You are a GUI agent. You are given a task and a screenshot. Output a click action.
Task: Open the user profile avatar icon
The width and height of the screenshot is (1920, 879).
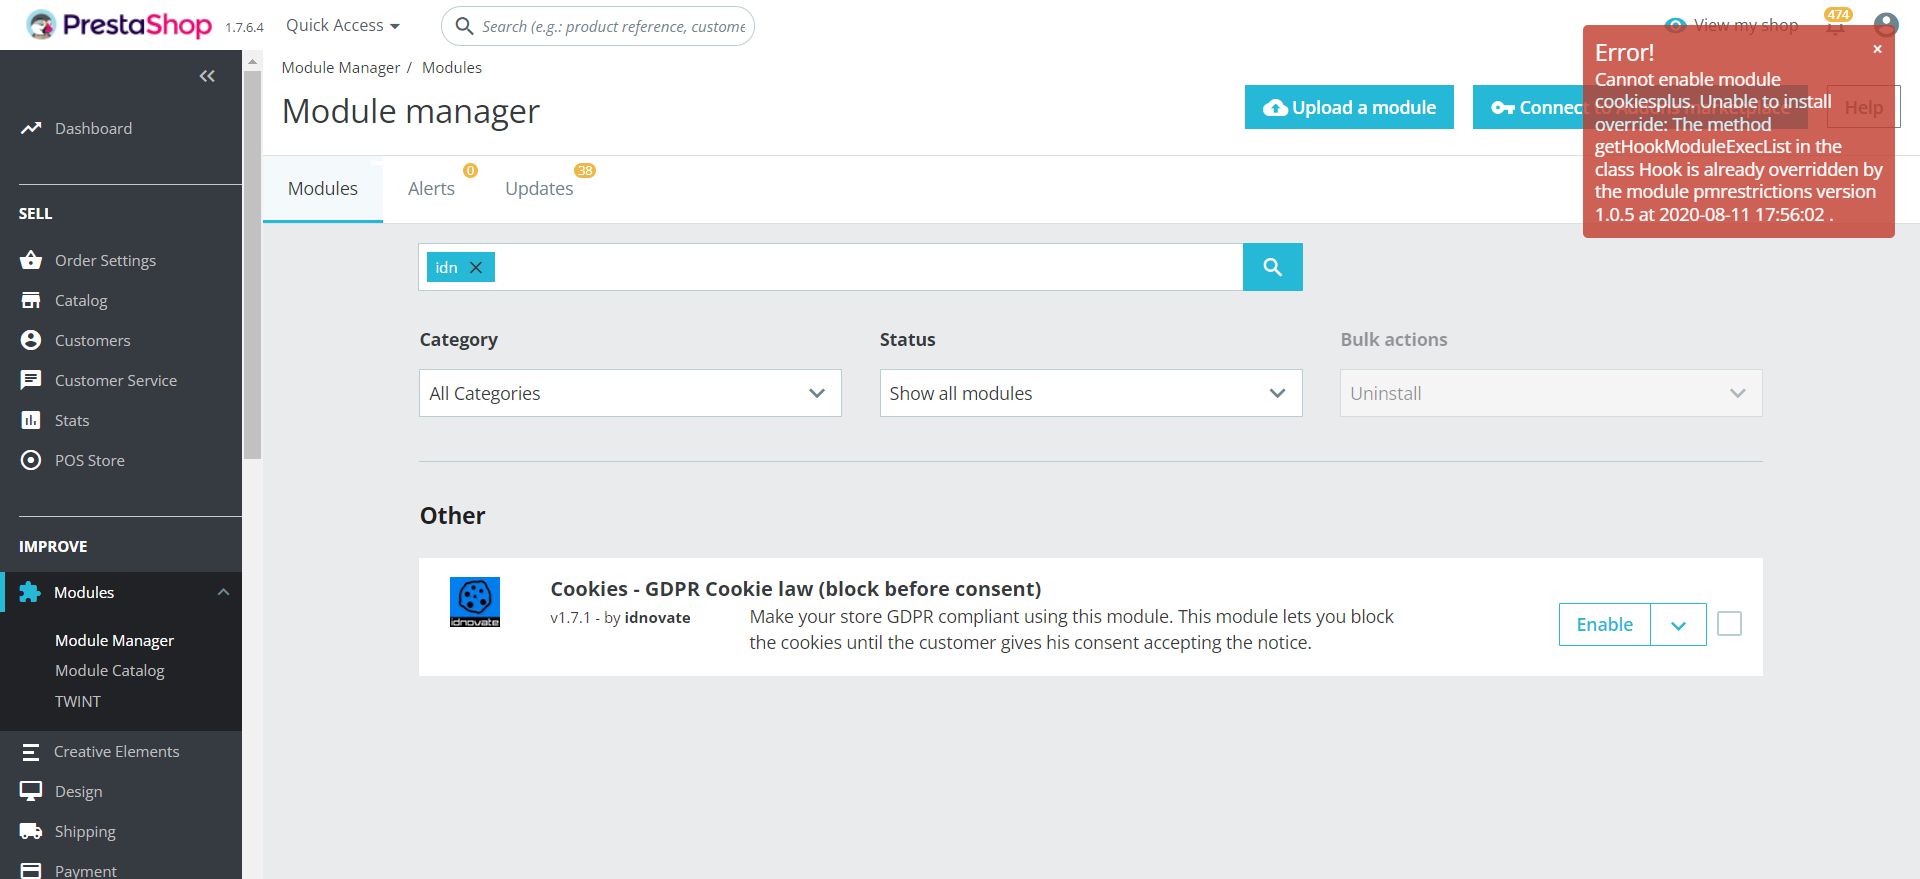coord(1885,25)
